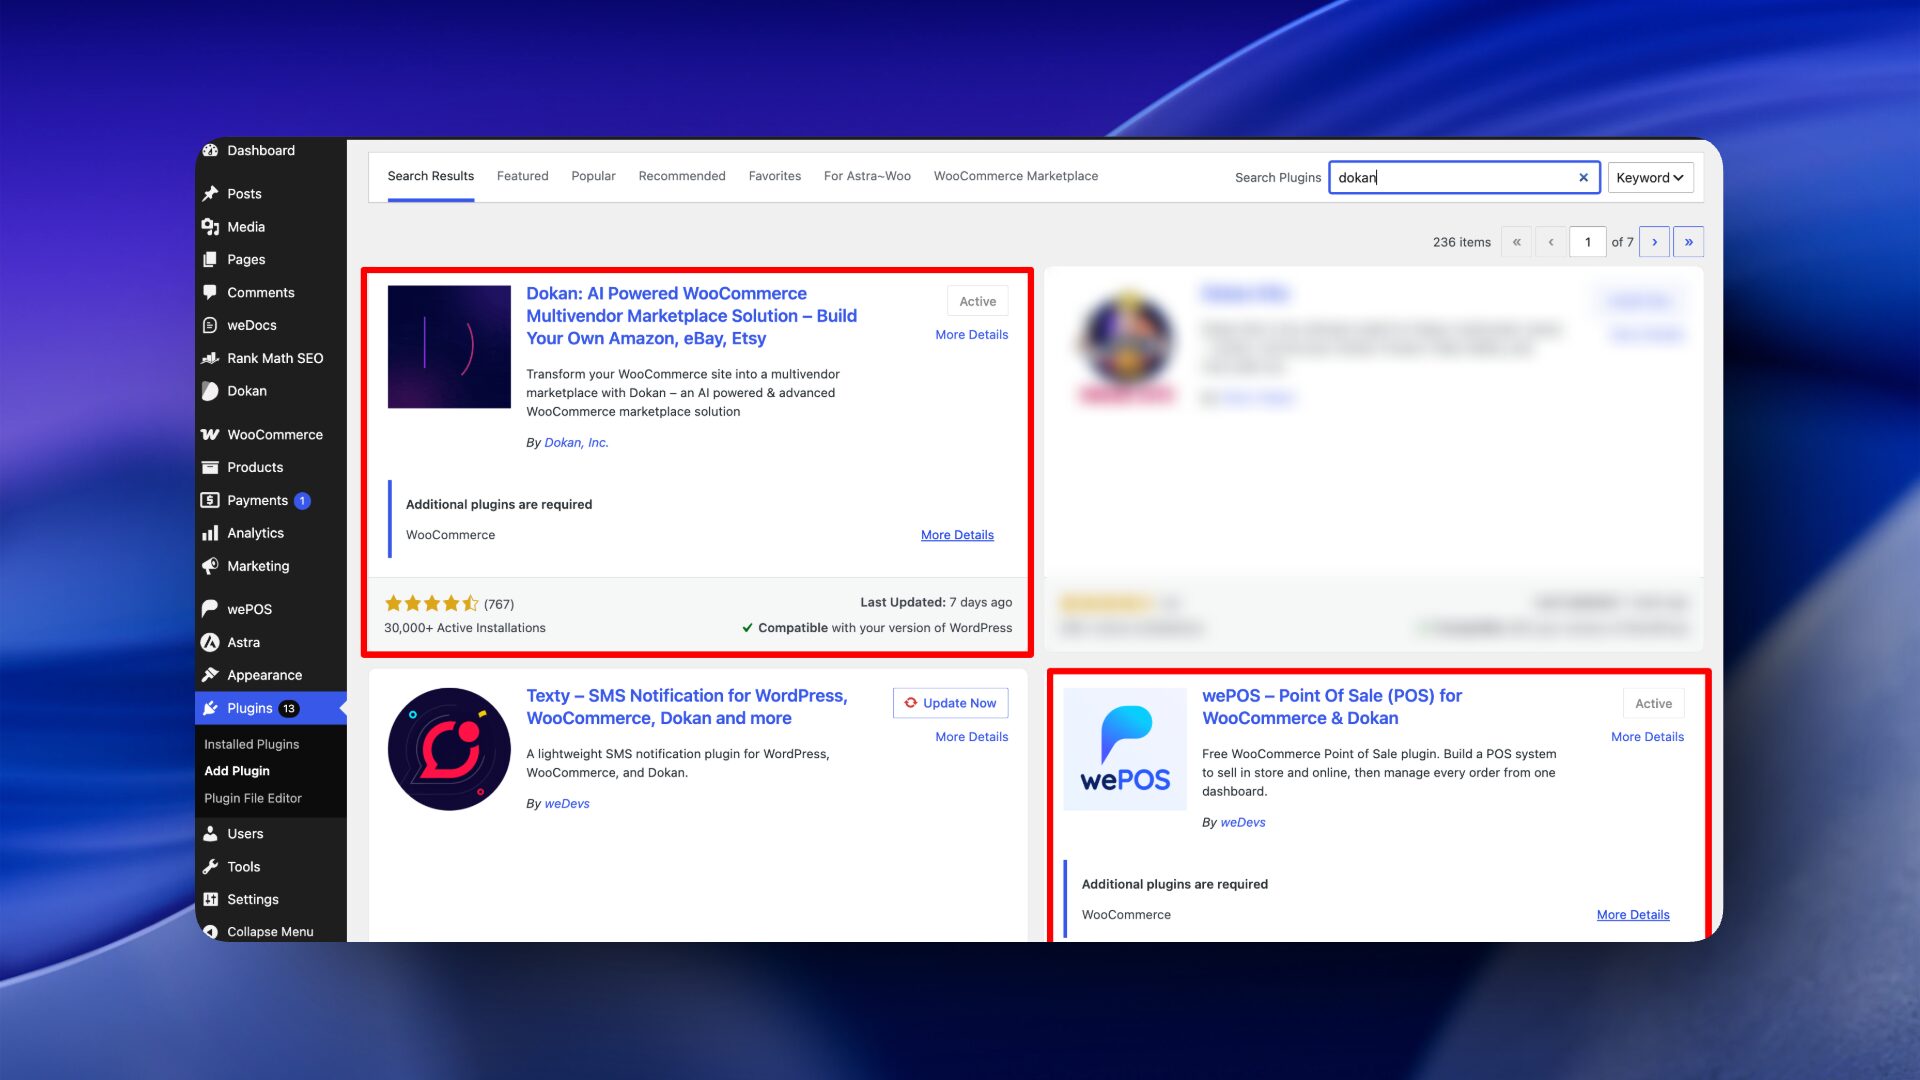This screenshot has height=1080, width=1920.
Task: Click the Analytics bar chart icon
Action: click(x=210, y=534)
